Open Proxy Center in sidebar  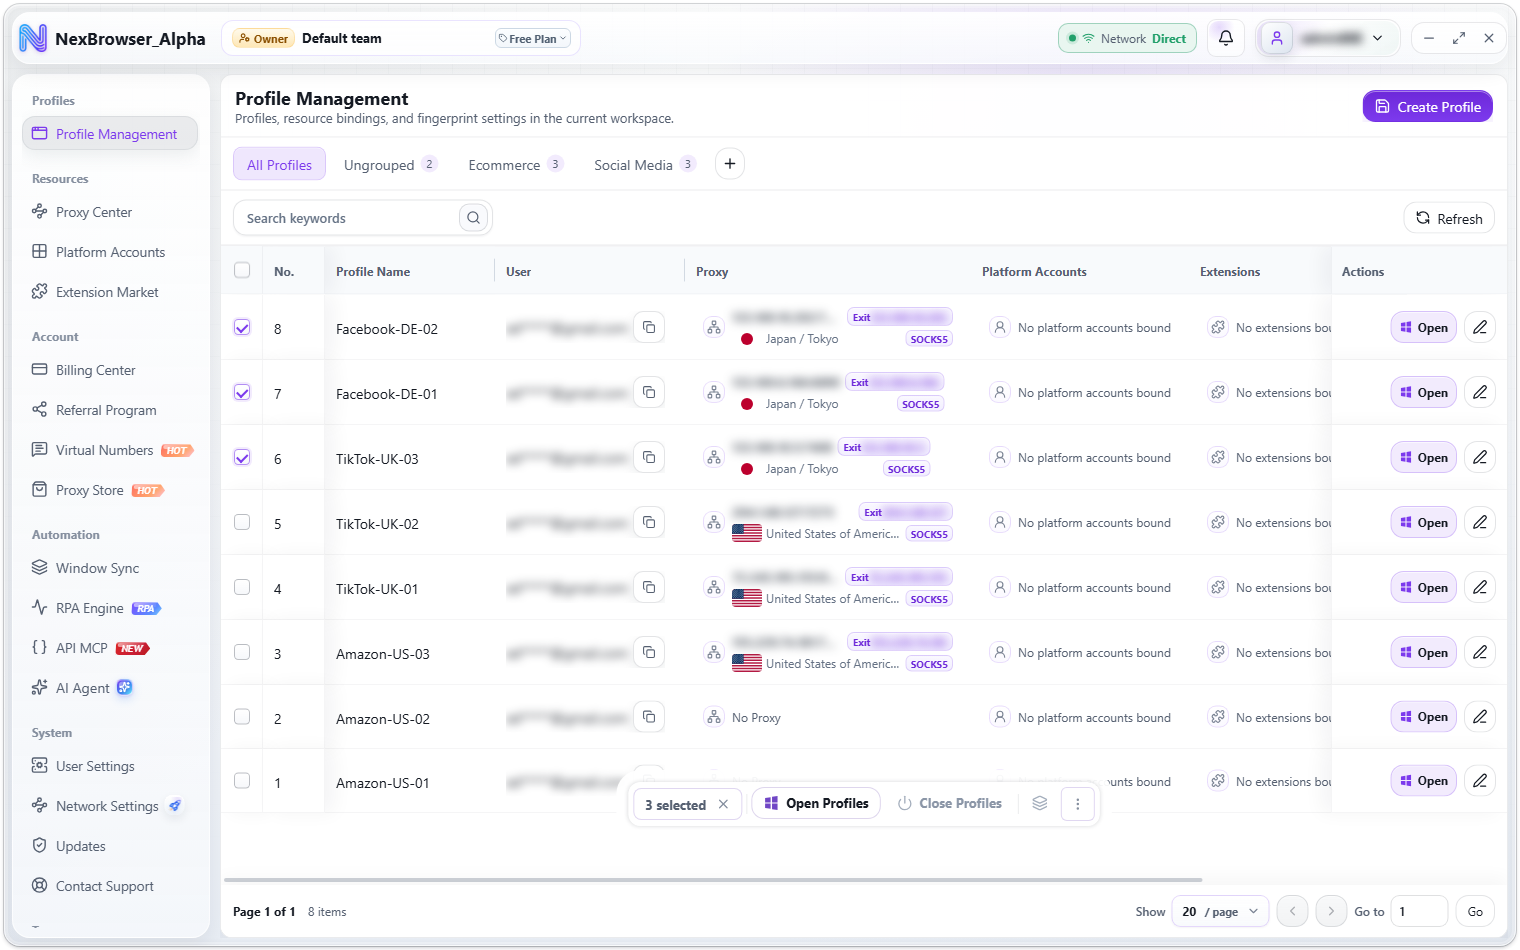tap(110, 212)
